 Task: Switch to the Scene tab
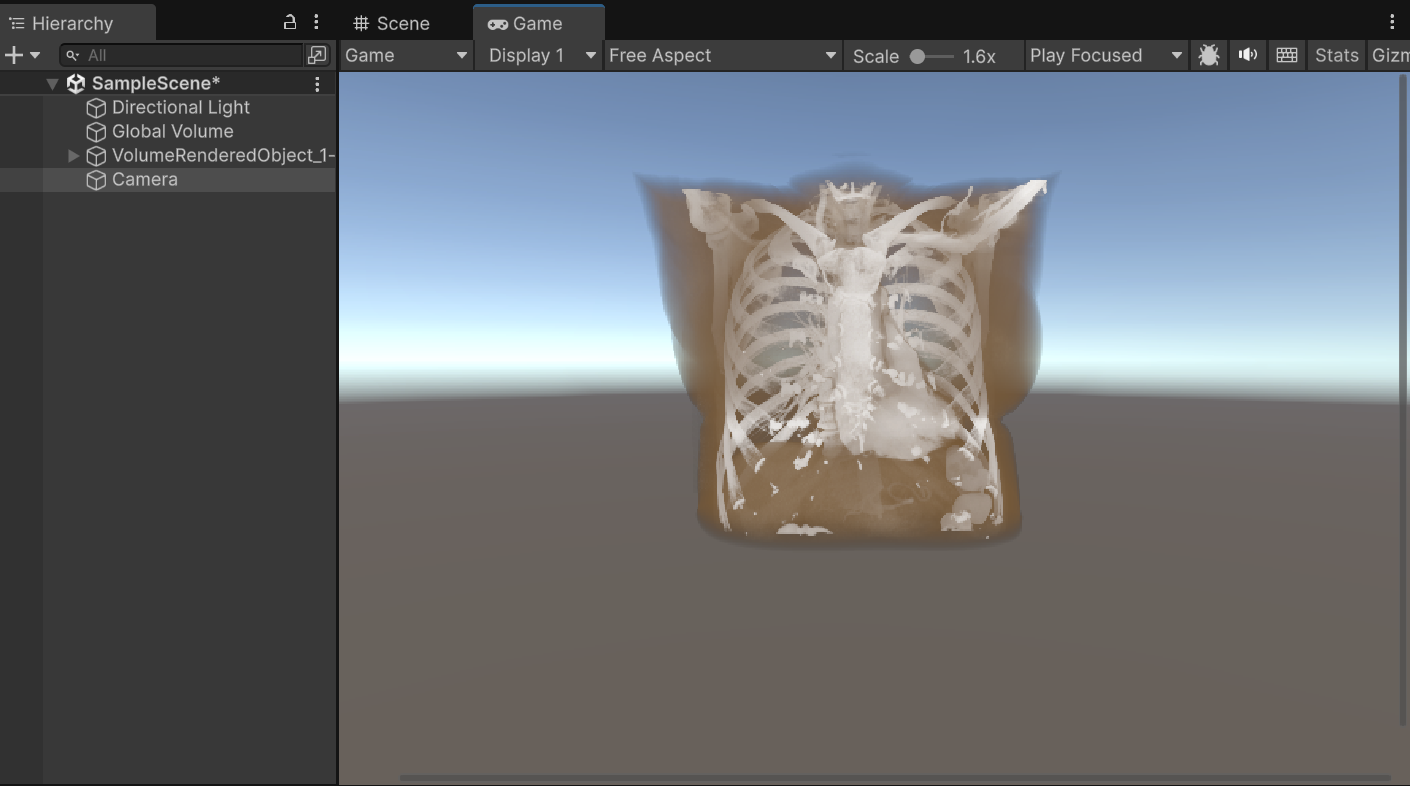tap(392, 23)
